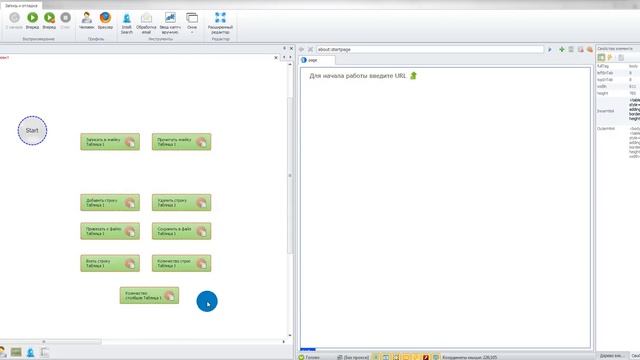640x360 pixels.
Task: Click the lightning icon in properties panel
Action: 610,58
